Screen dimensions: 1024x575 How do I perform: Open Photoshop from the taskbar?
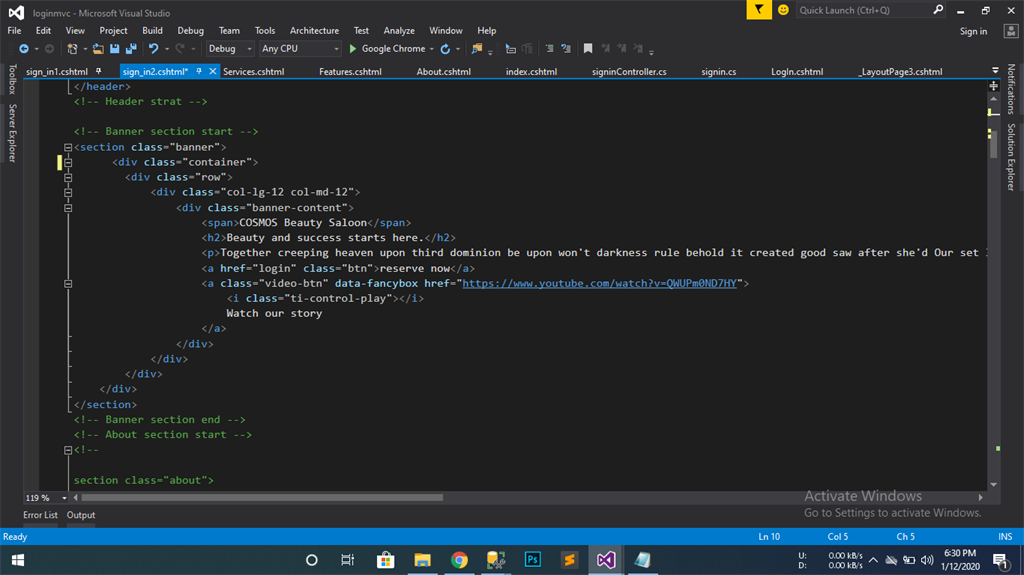pyautogui.click(x=532, y=560)
